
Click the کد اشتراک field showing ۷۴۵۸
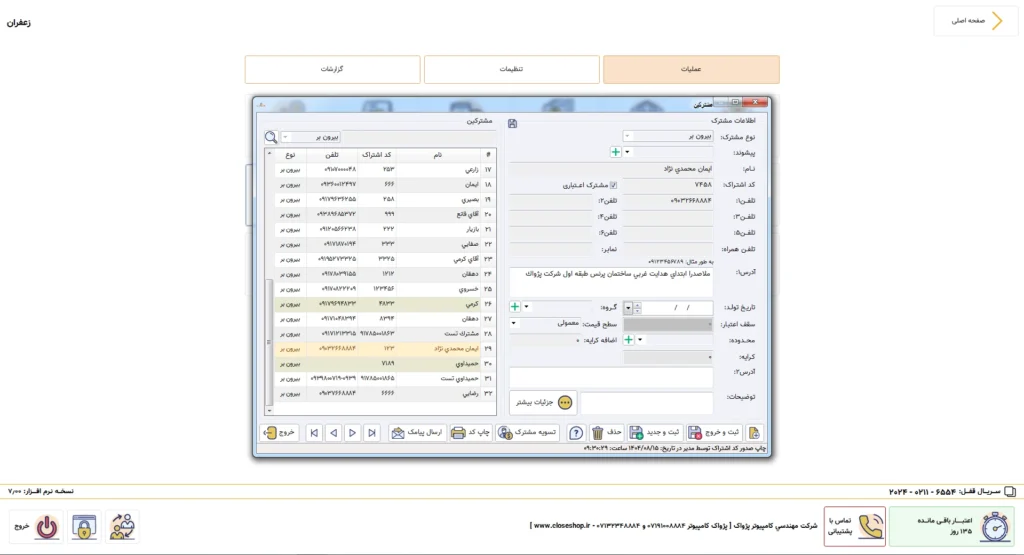coord(667,185)
